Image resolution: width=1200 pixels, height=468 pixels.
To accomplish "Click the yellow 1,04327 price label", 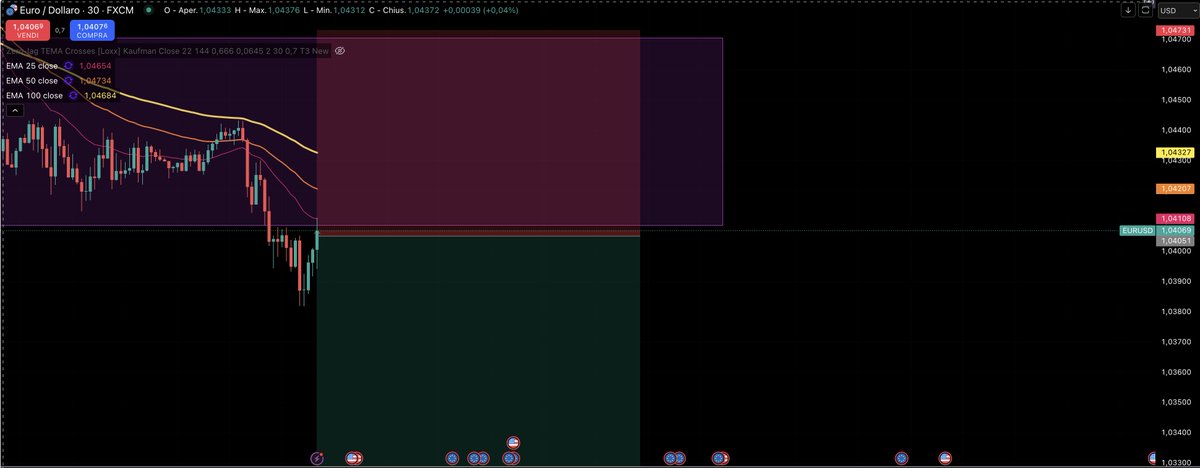I will [x=1175, y=152].
